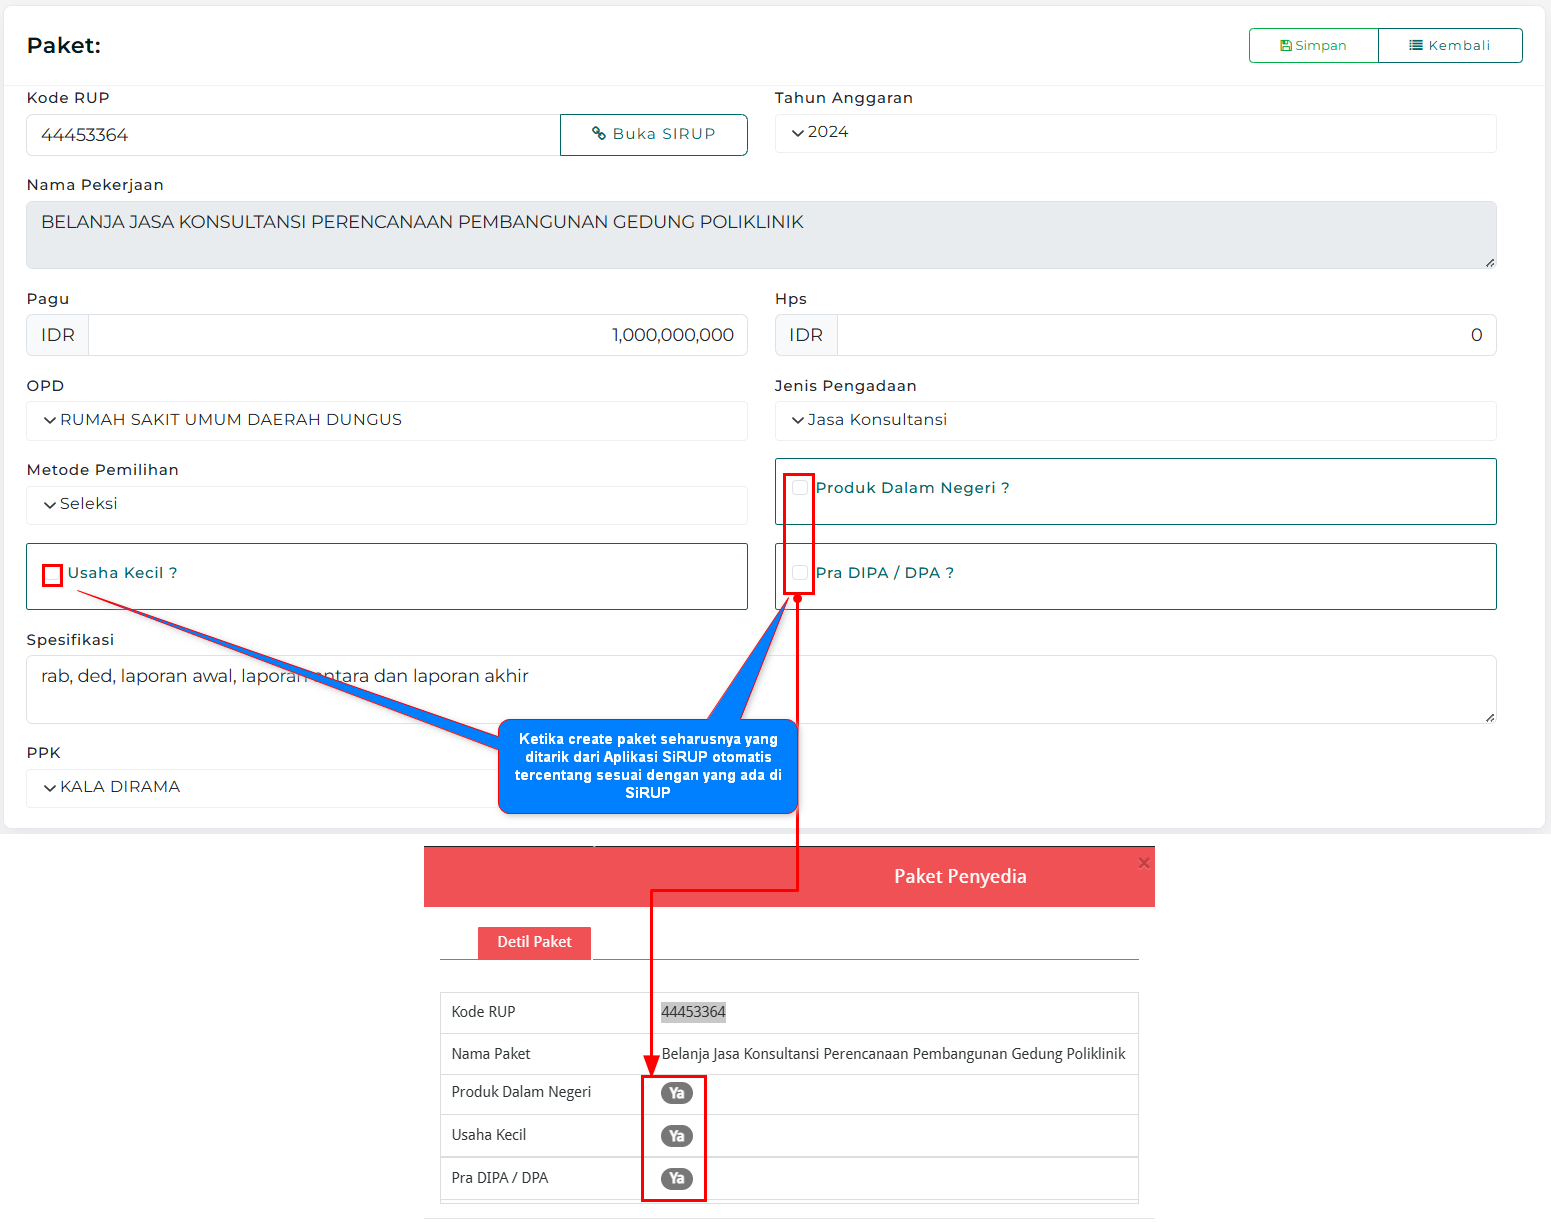Open the OPD dropdown list
1551x1222 pixels.
(x=386, y=421)
